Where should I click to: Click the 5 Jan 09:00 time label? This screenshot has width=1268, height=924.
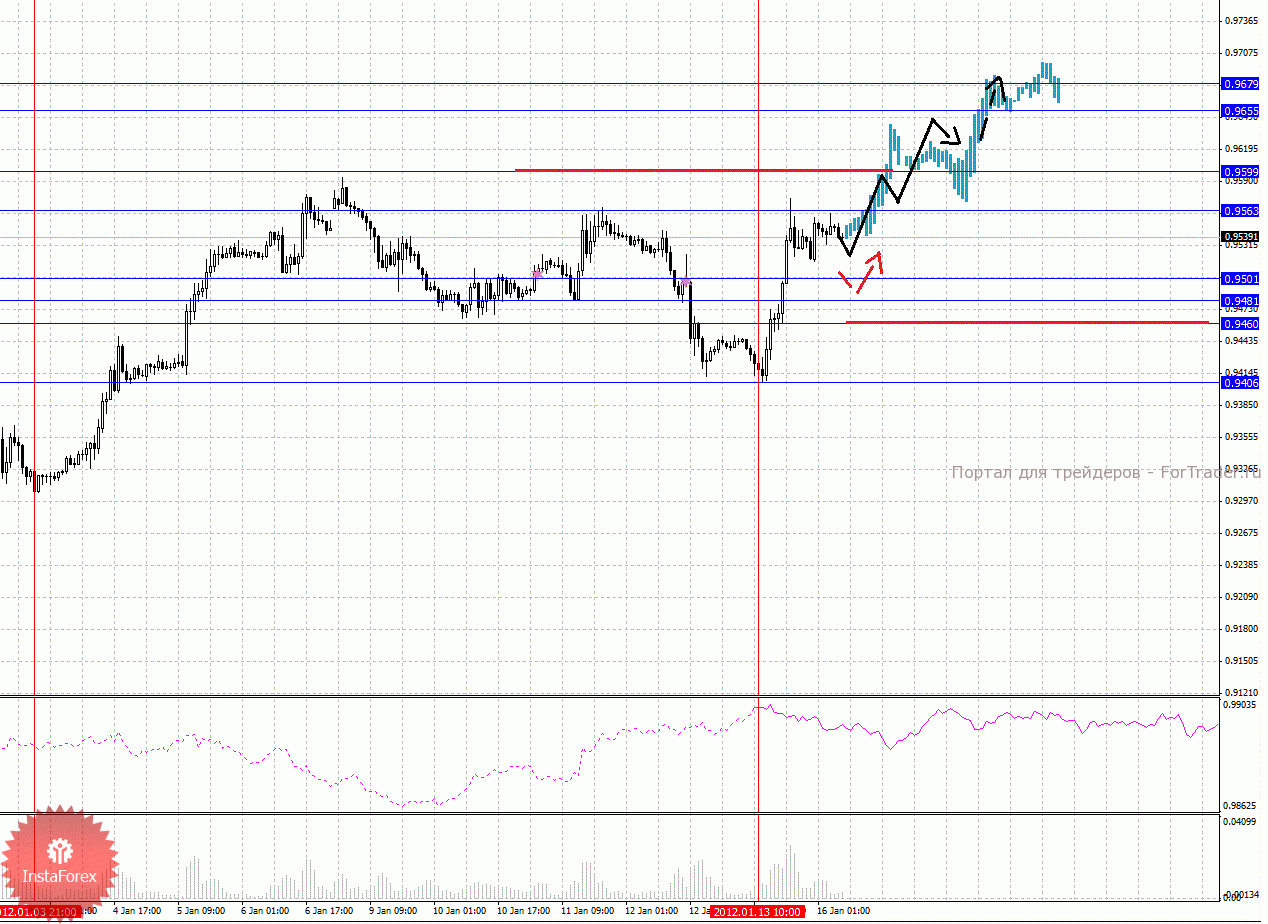201,911
